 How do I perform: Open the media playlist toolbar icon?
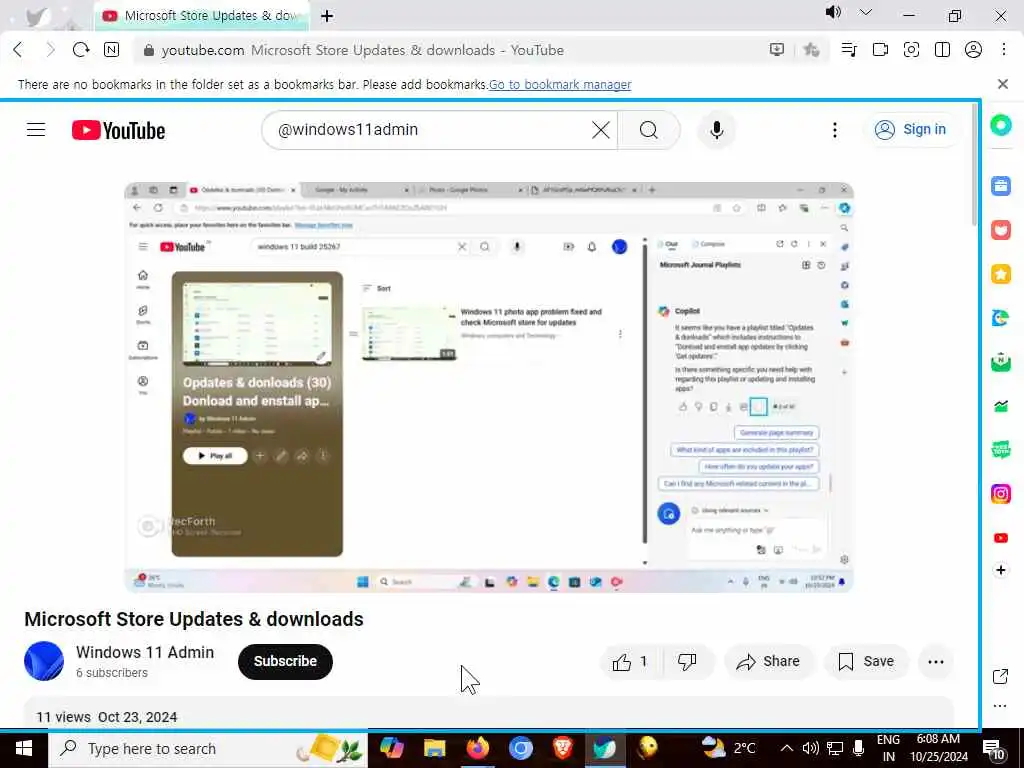pos(849,50)
